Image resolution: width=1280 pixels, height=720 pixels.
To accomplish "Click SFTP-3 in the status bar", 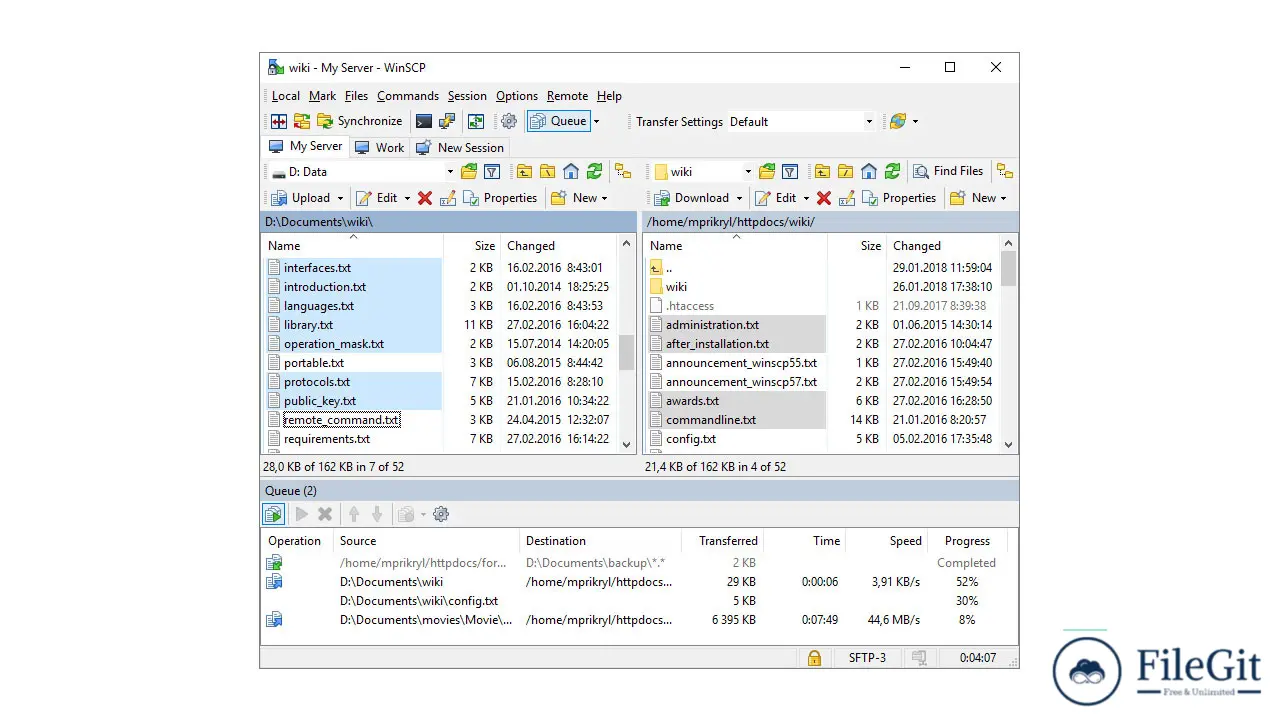I will tap(867, 658).
